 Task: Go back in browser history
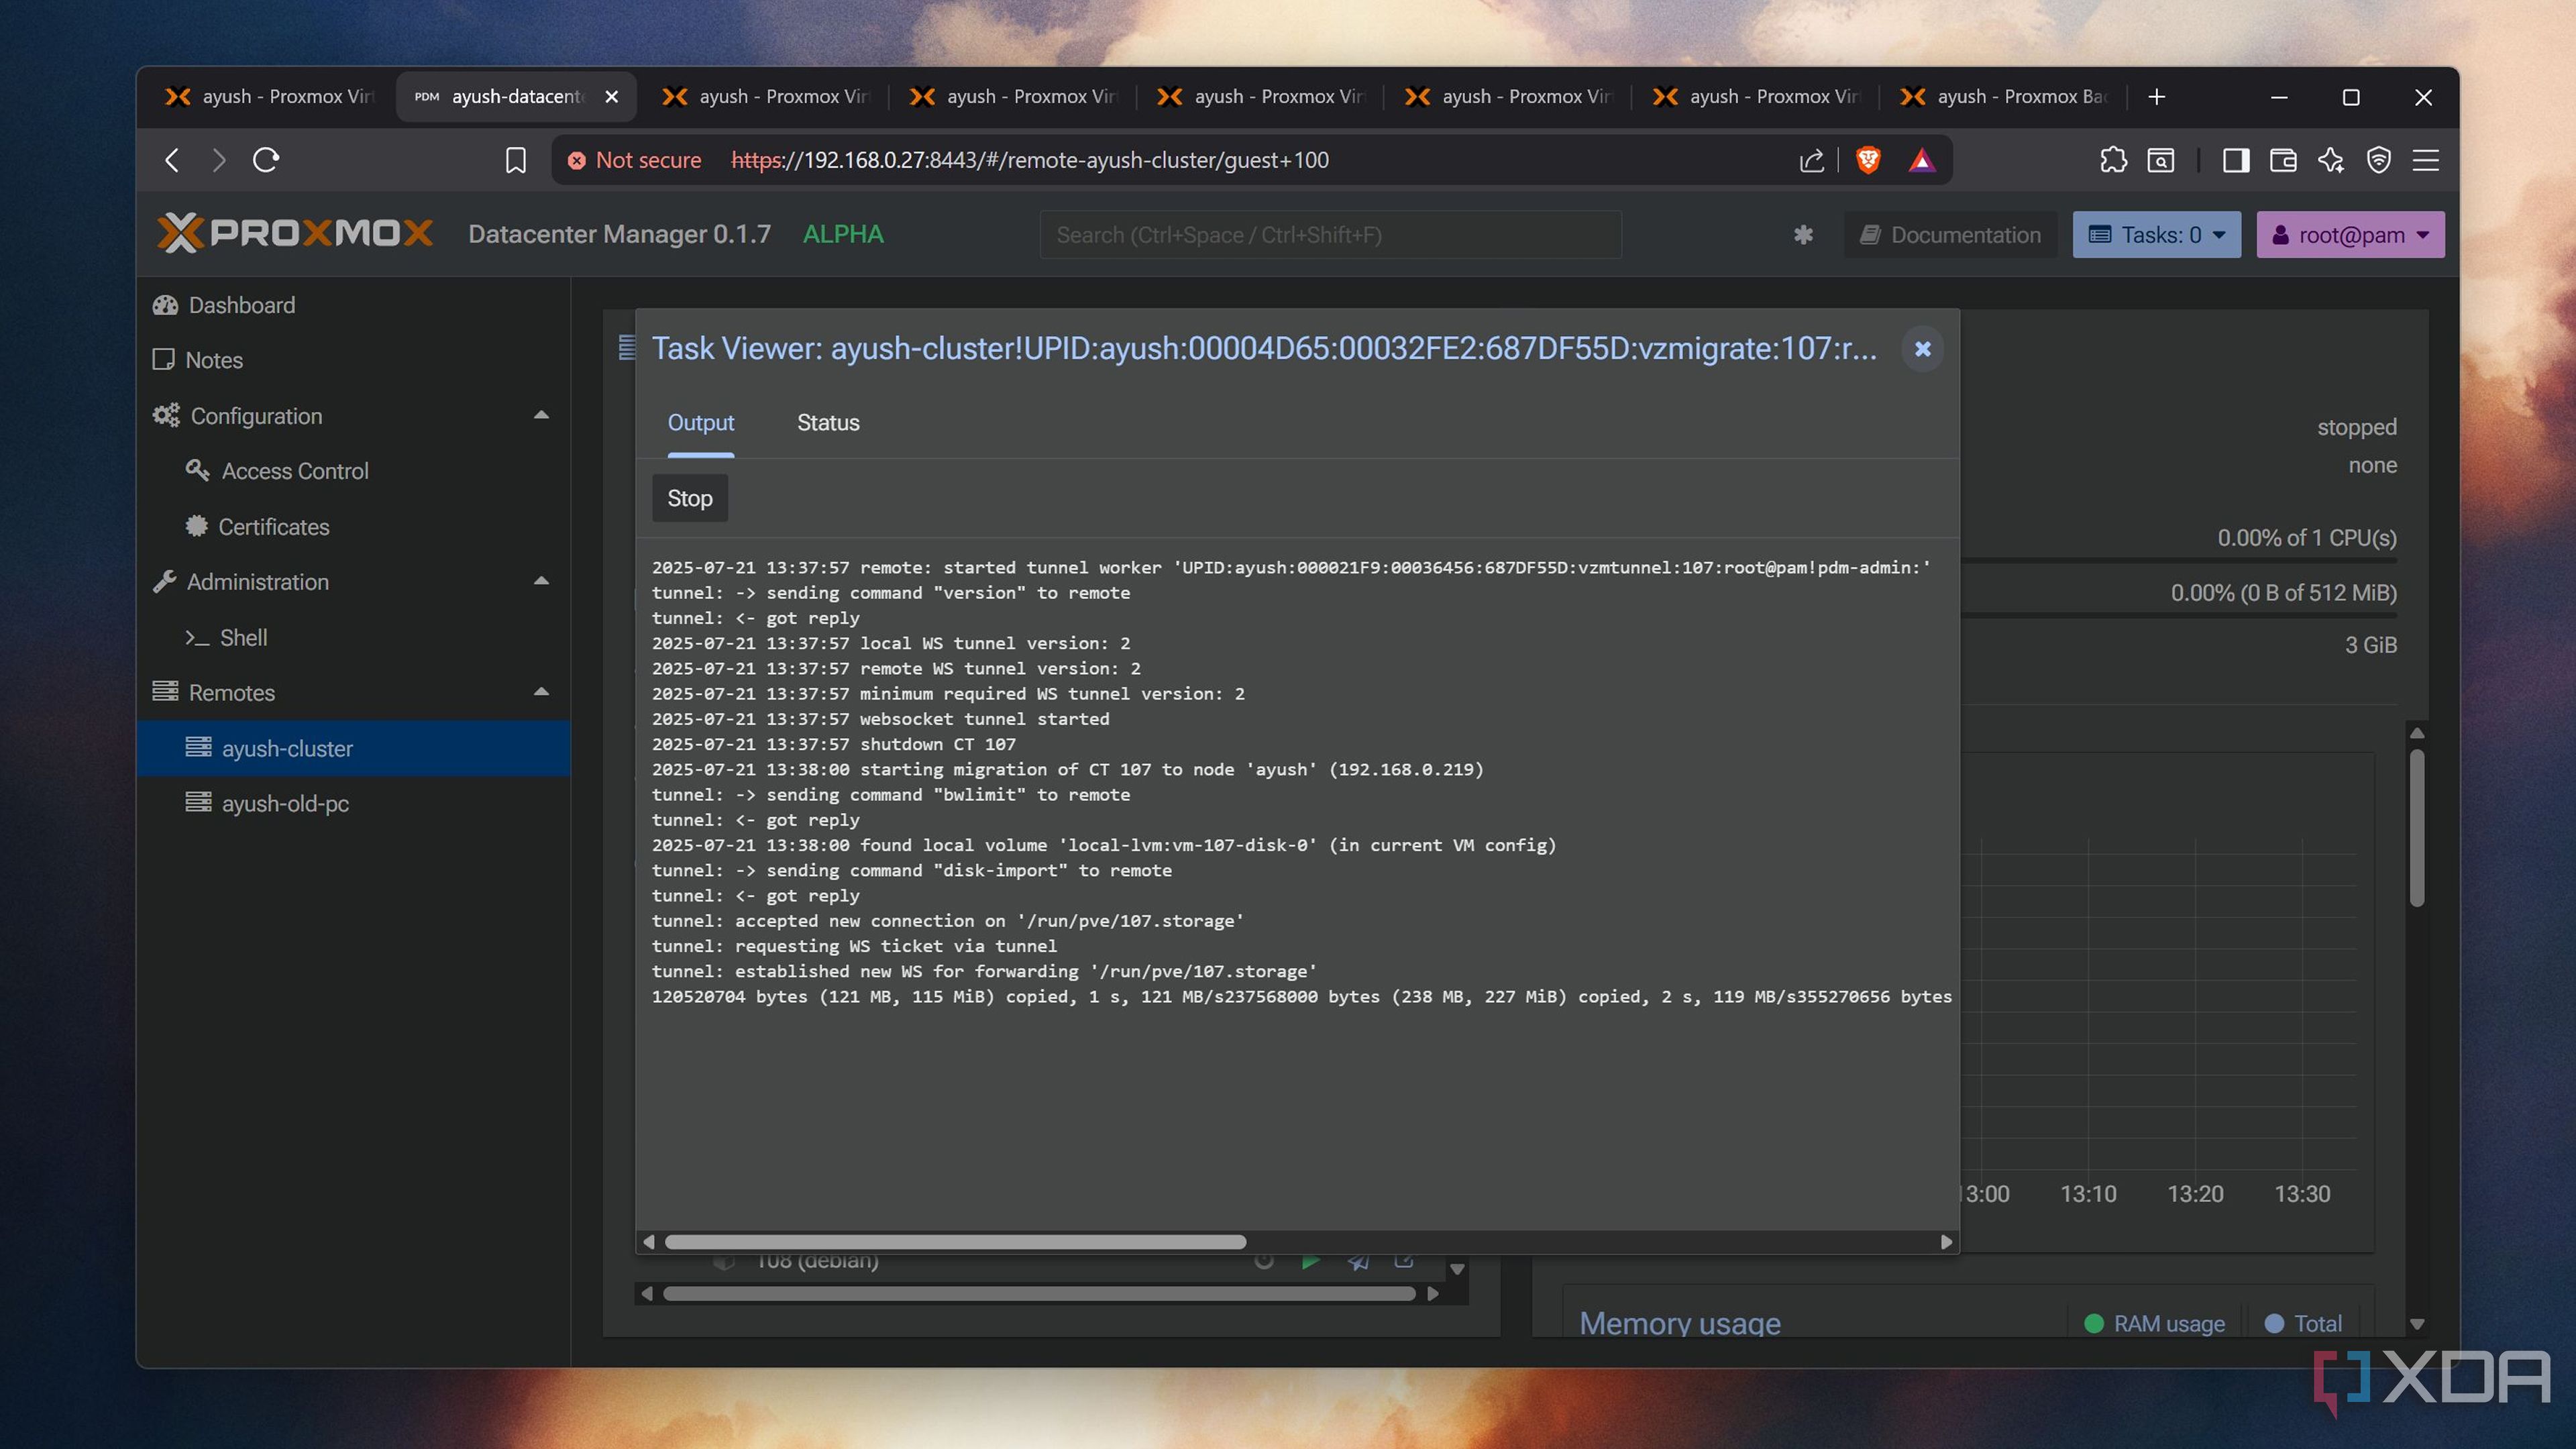(172, 160)
